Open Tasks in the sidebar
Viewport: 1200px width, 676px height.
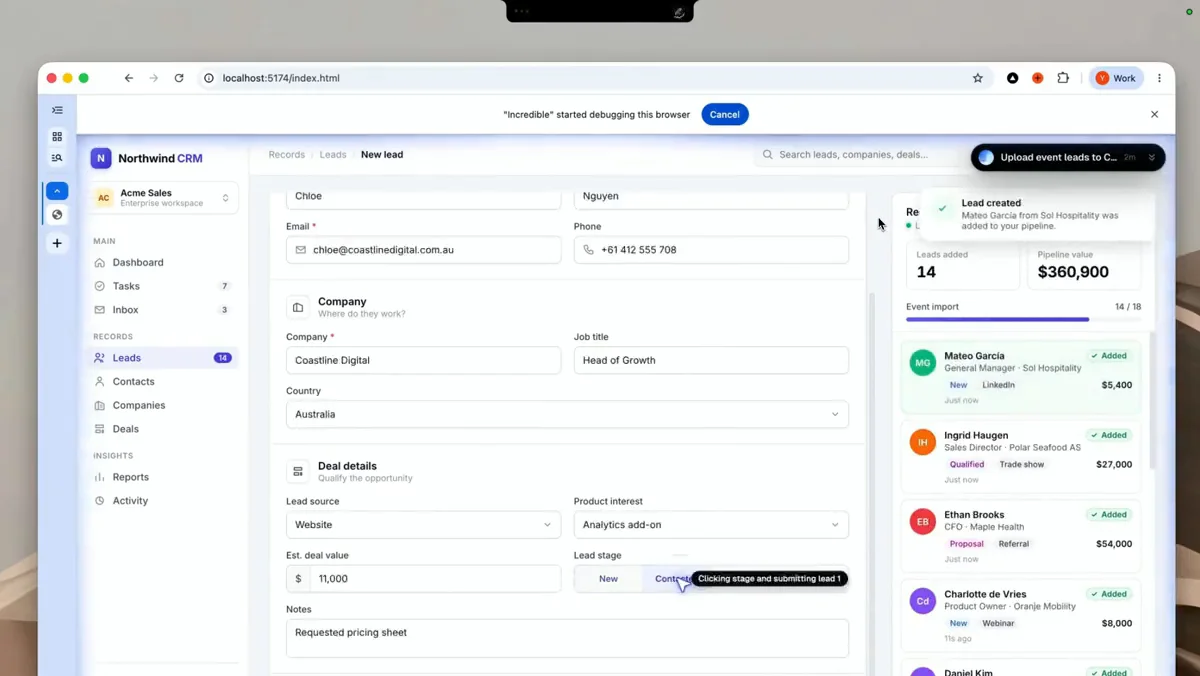164,286
